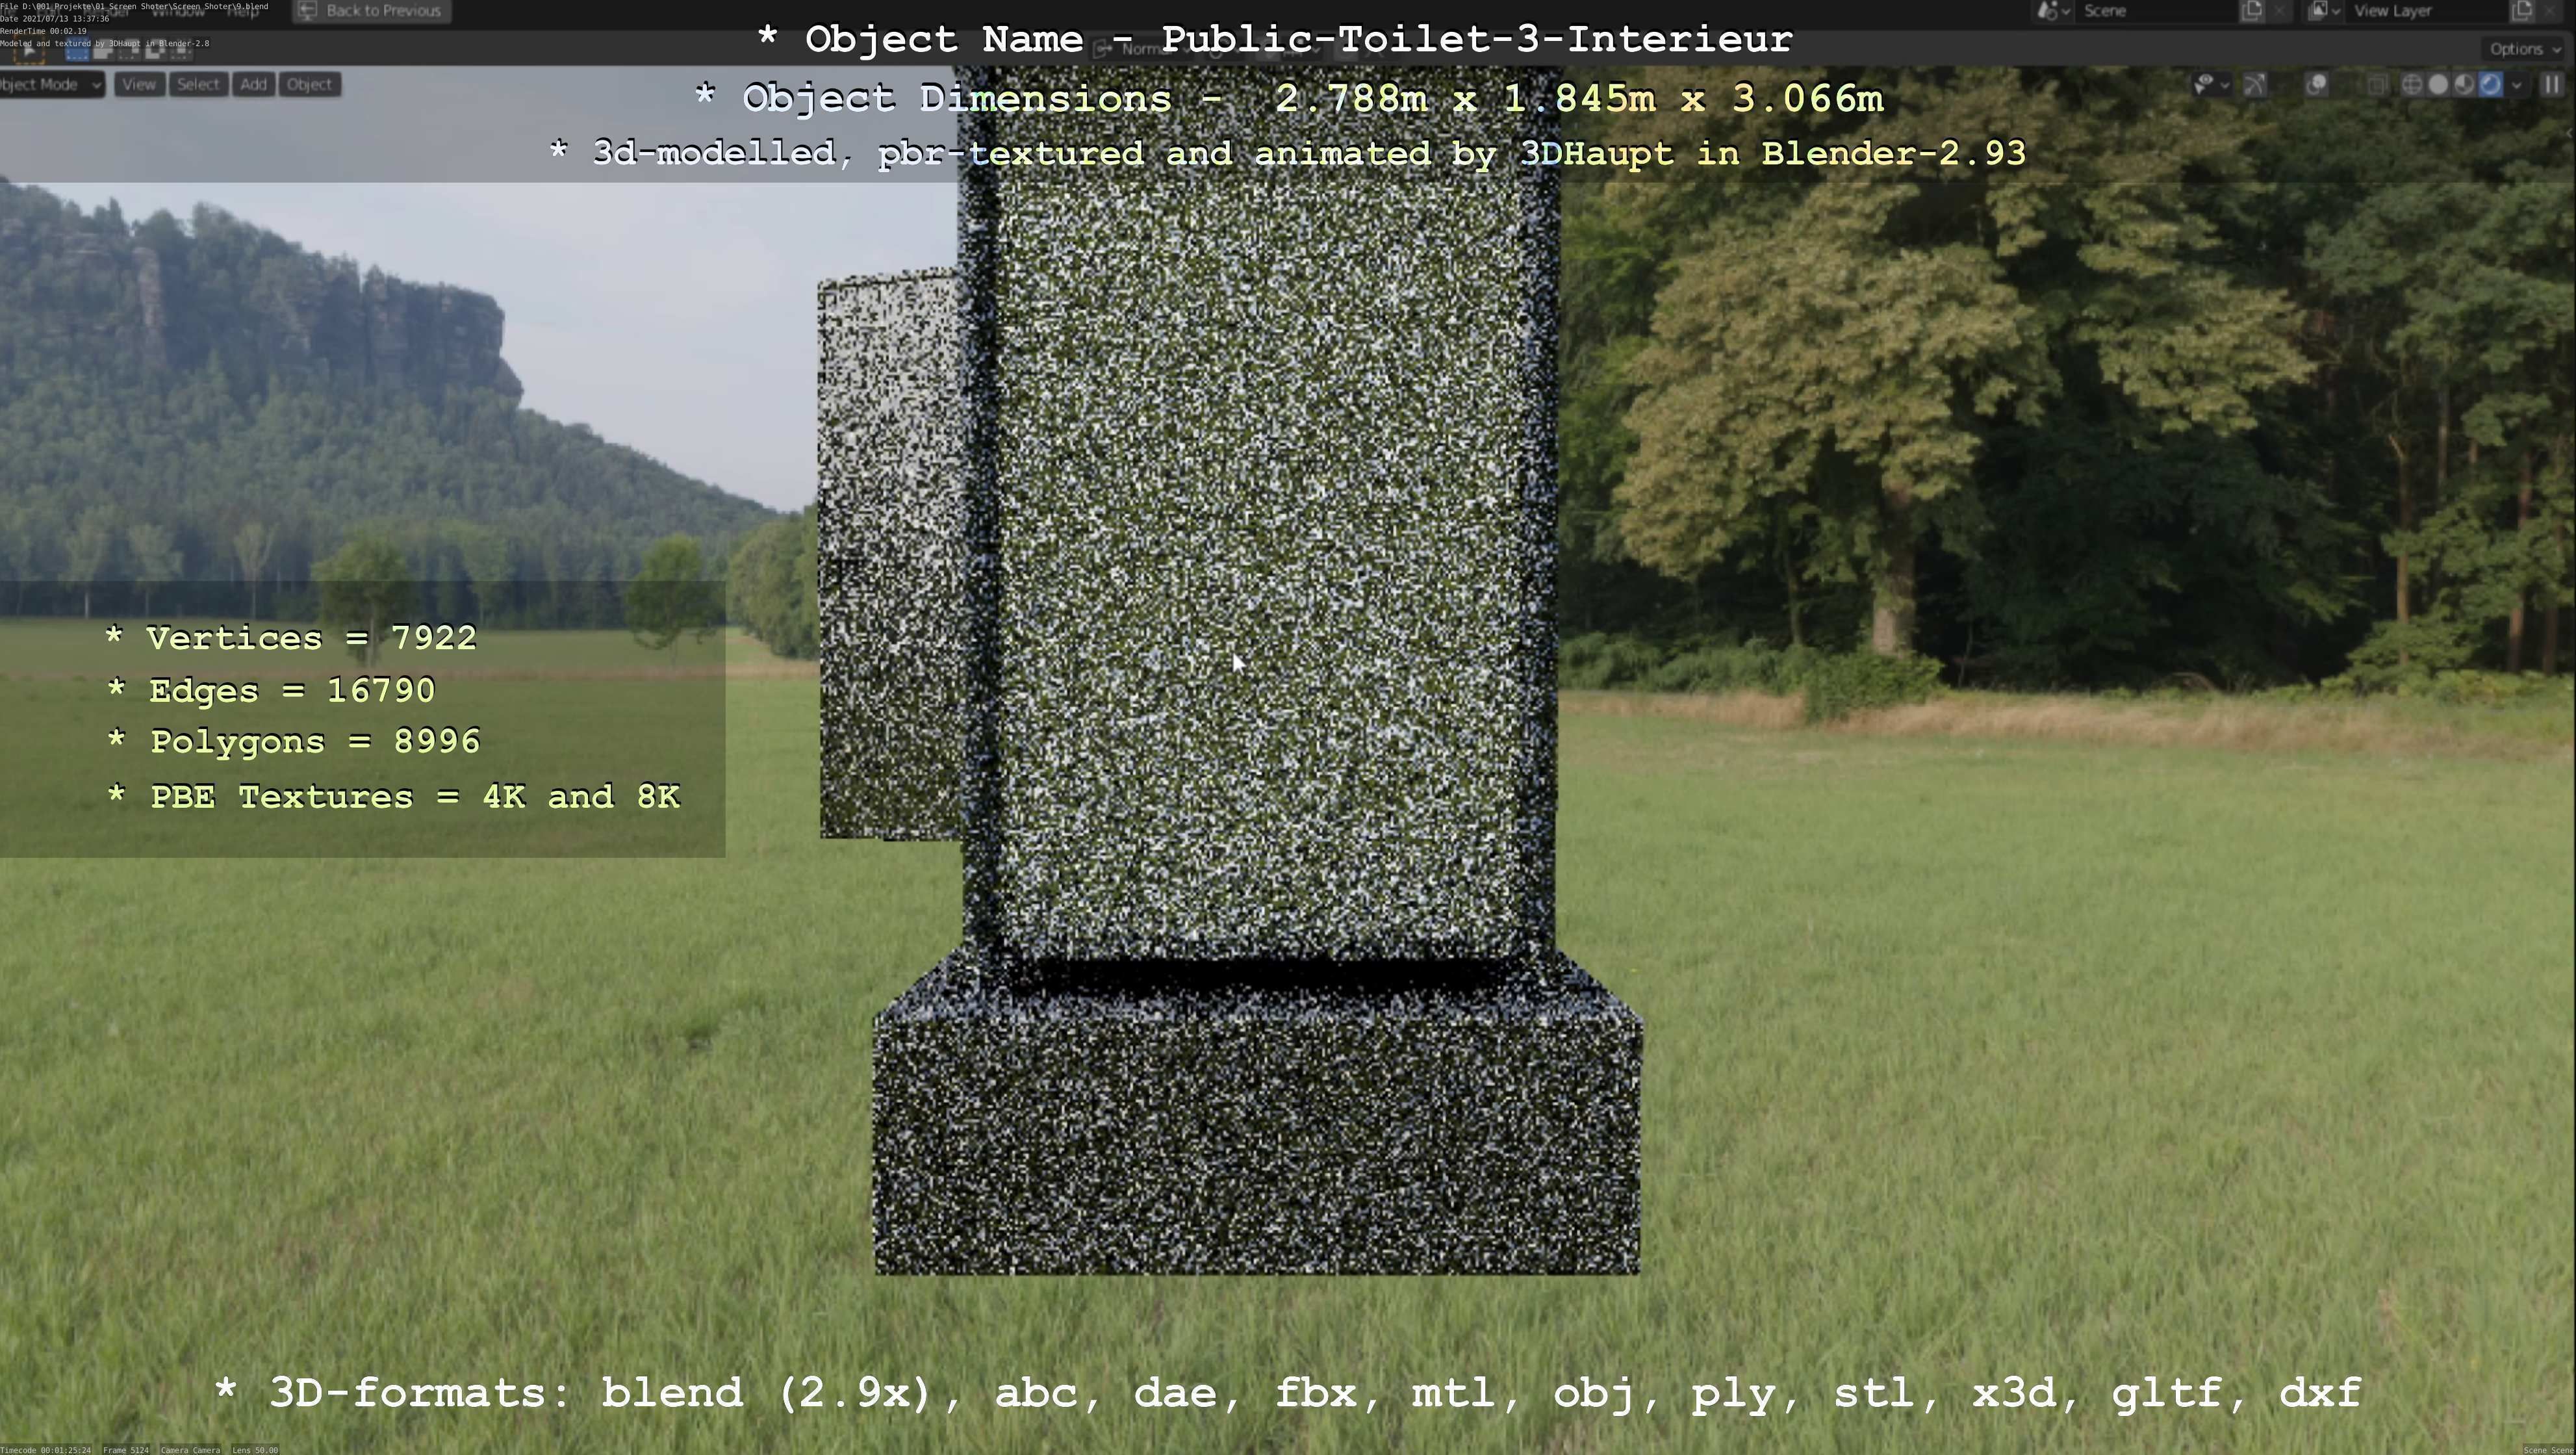Switch to wireframe viewport shading
The width and height of the screenshot is (2576, 1455).
click(x=2411, y=85)
